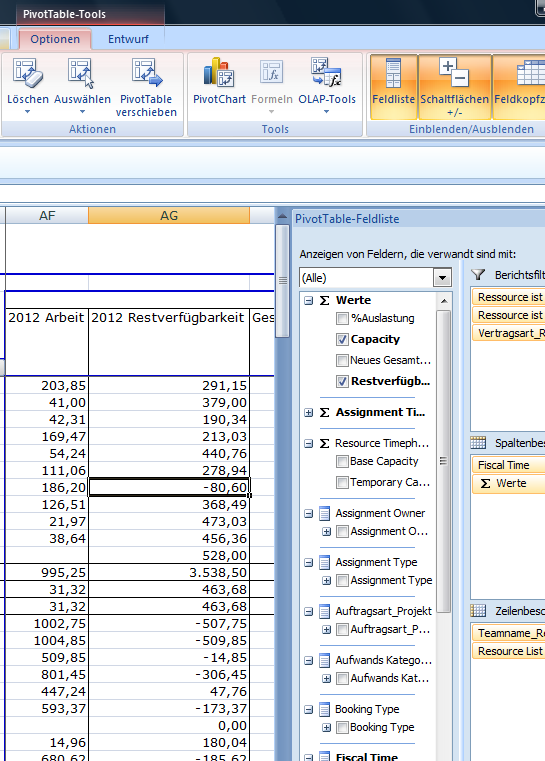The width and height of the screenshot is (545, 761).
Task: Click the Spaltenbeschriftungen area icon
Action: [x=478, y=443]
